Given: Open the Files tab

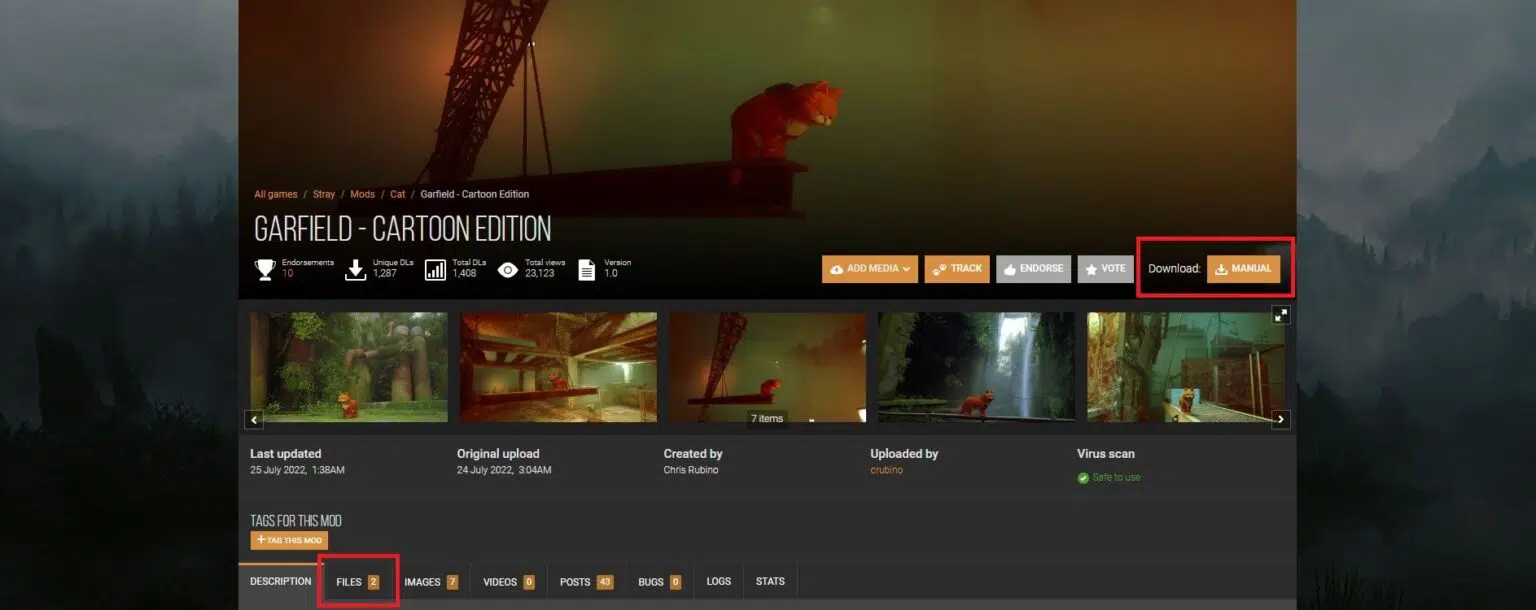Looking at the screenshot, I should click(358, 582).
